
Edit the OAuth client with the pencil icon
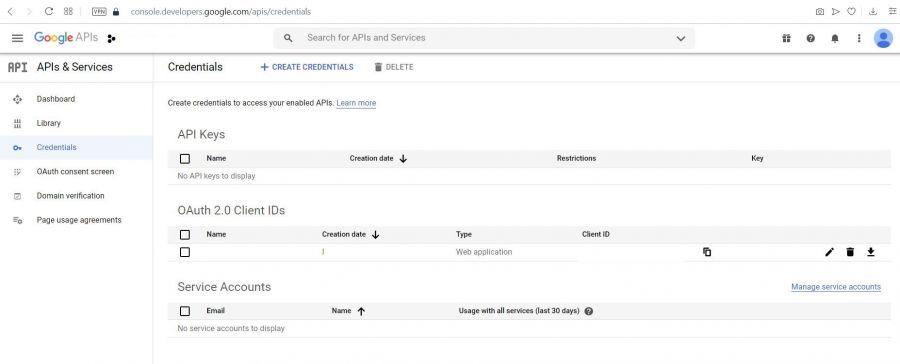pos(829,252)
